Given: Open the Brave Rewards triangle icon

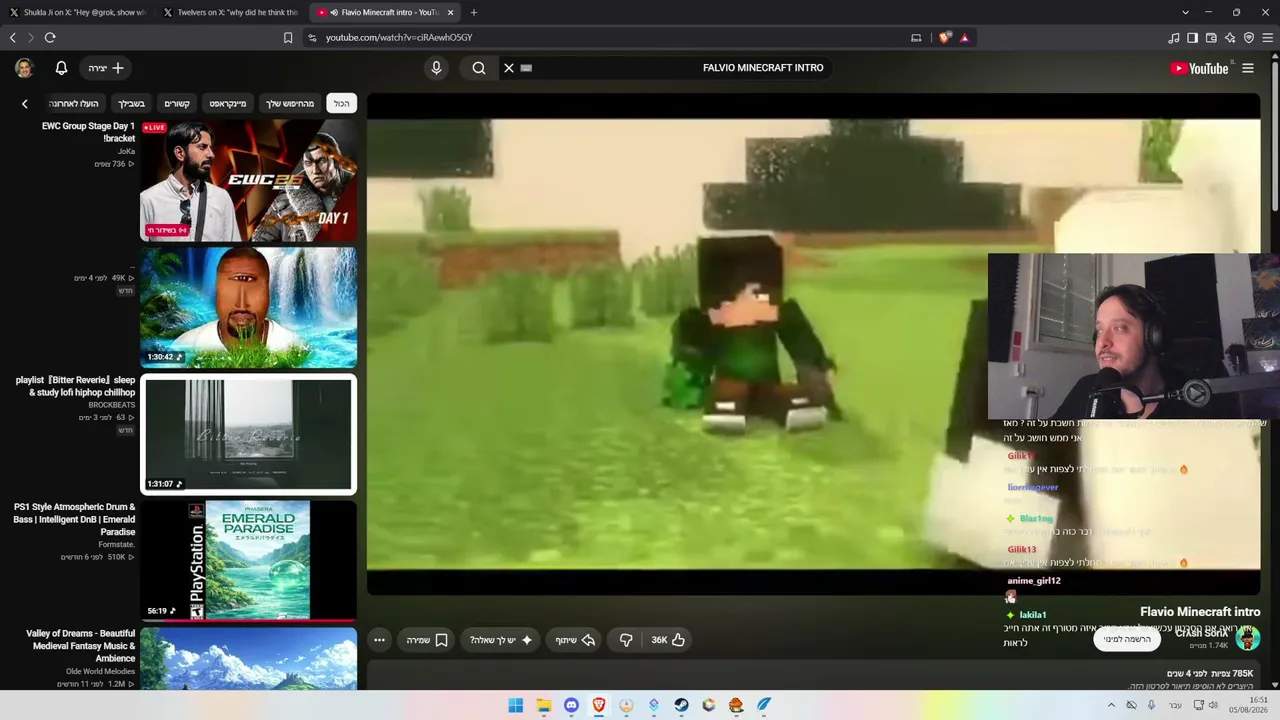Looking at the screenshot, I should click(x=964, y=38).
